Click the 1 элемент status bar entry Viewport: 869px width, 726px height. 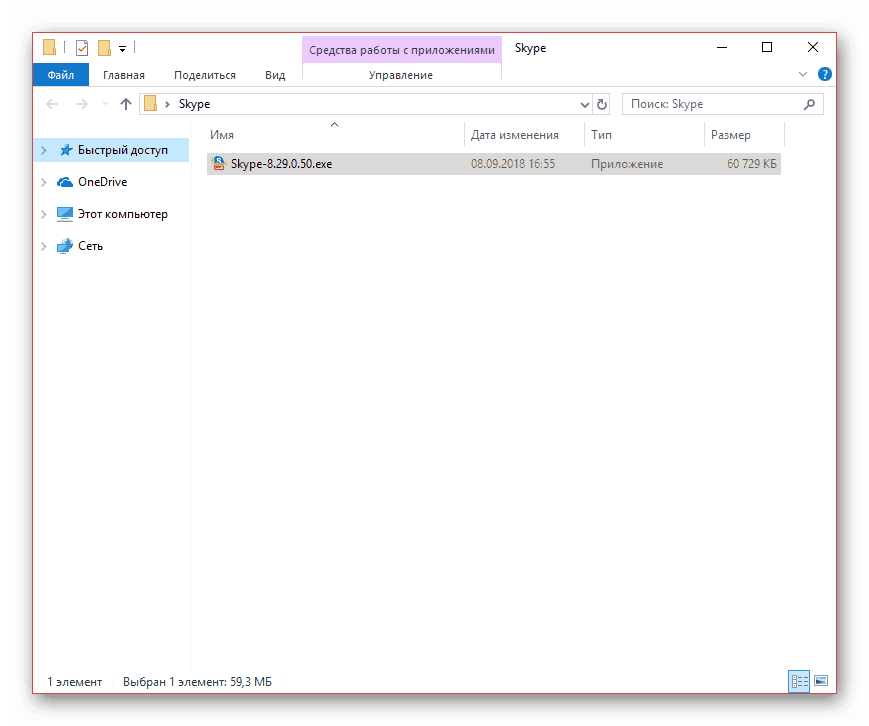[75, 682]
